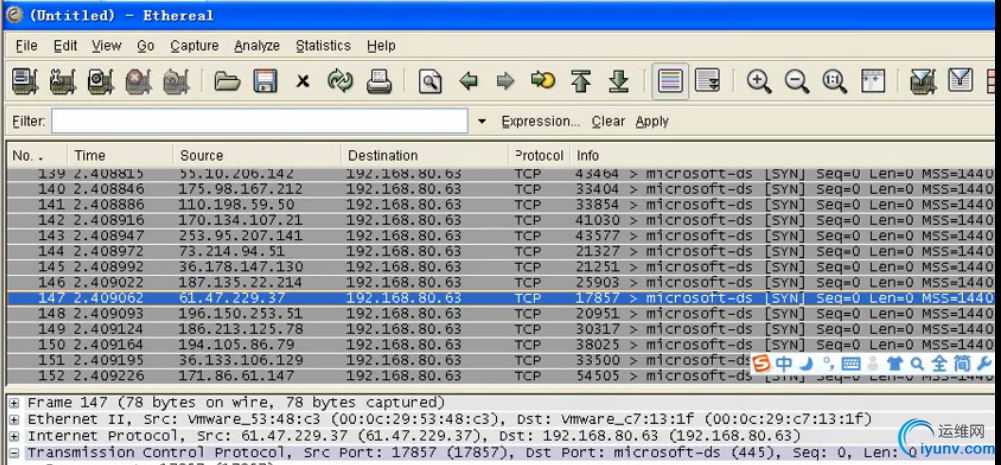This screenshot has height=465, width=1001.
Task: Open a capture file folder icon
Action: click(227, 81)
